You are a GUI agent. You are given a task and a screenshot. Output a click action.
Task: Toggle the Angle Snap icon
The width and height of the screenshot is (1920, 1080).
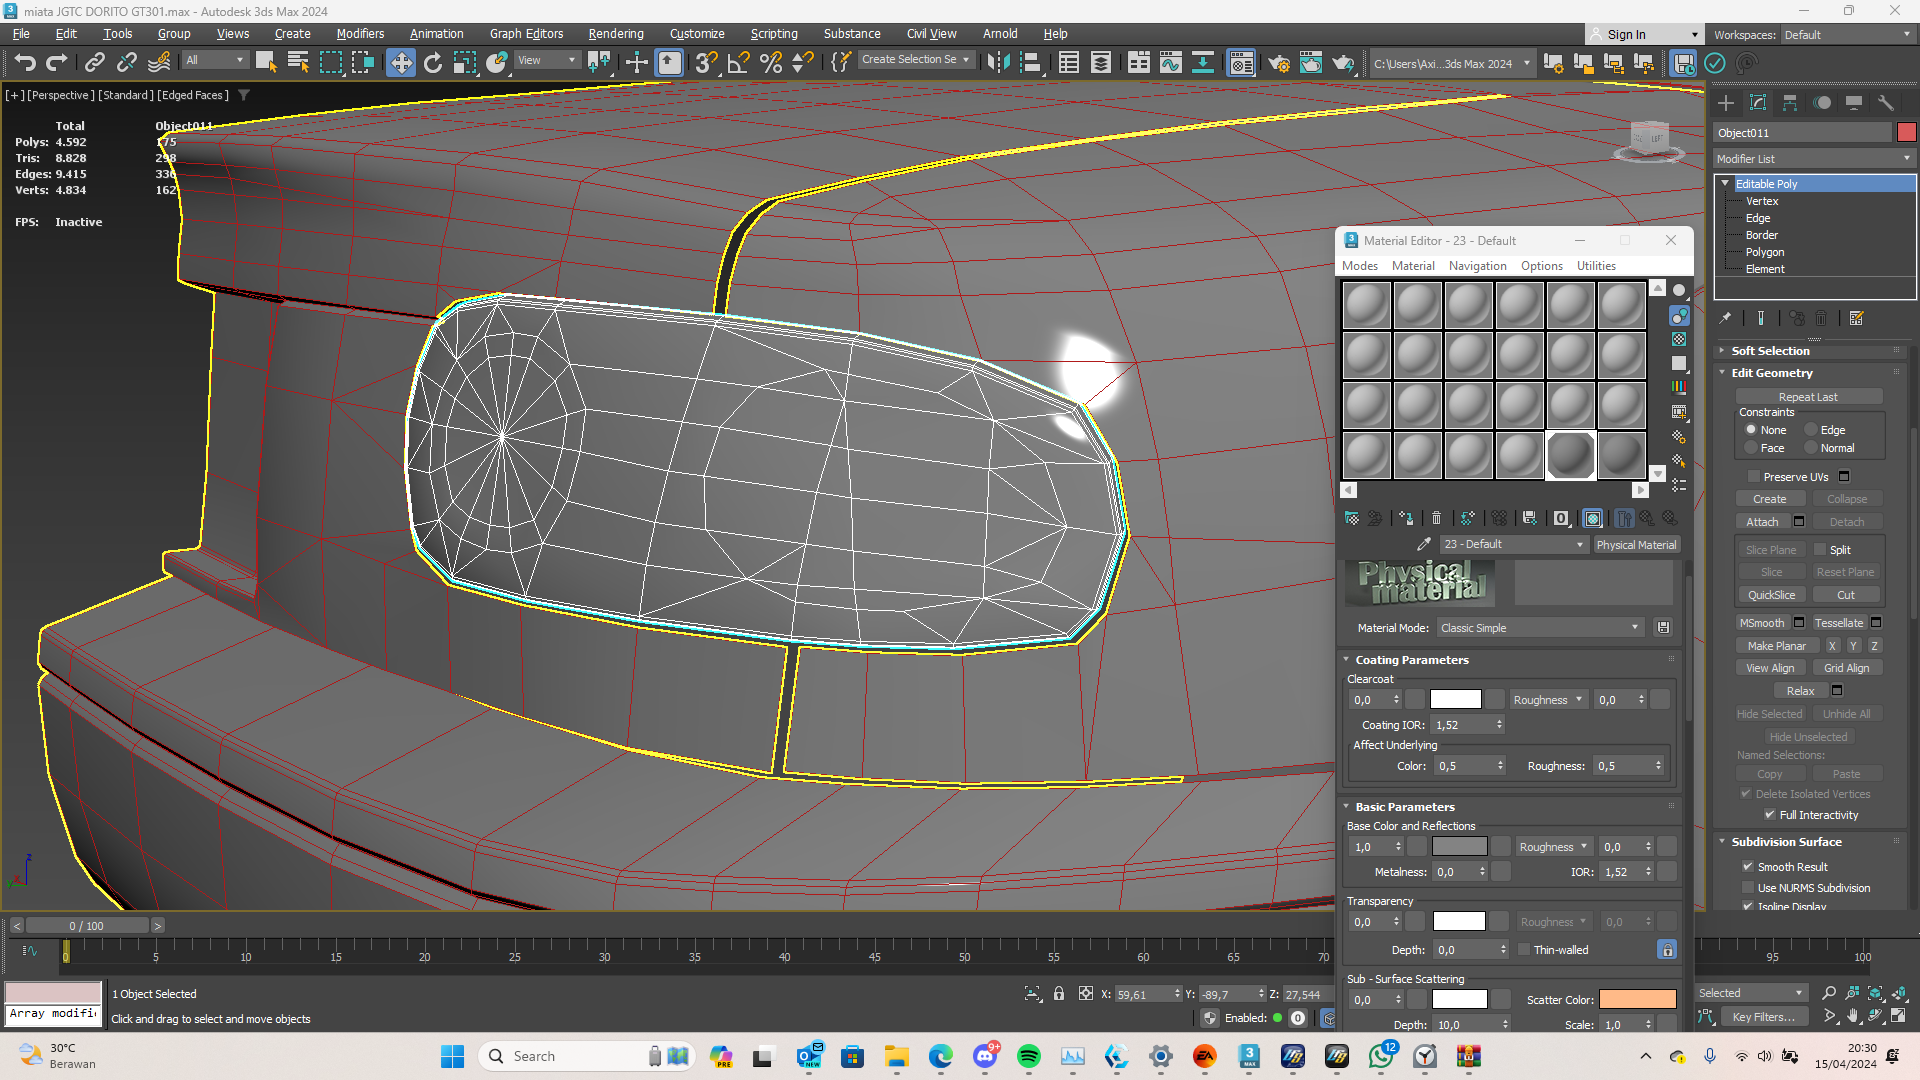pos(738,63)
